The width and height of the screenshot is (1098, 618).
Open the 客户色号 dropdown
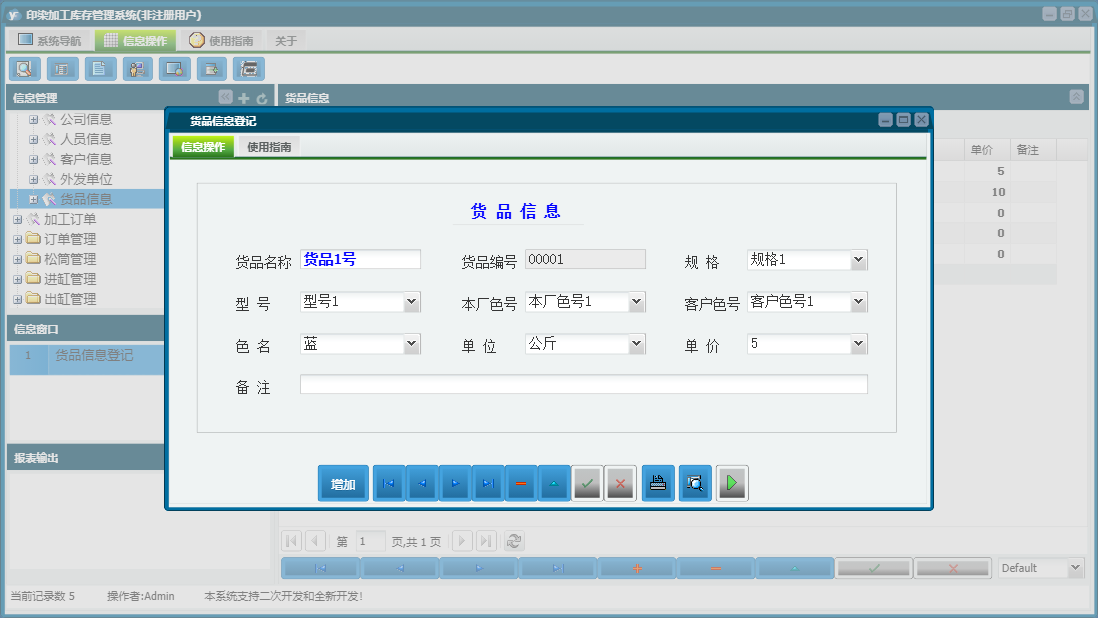[859, 302]
